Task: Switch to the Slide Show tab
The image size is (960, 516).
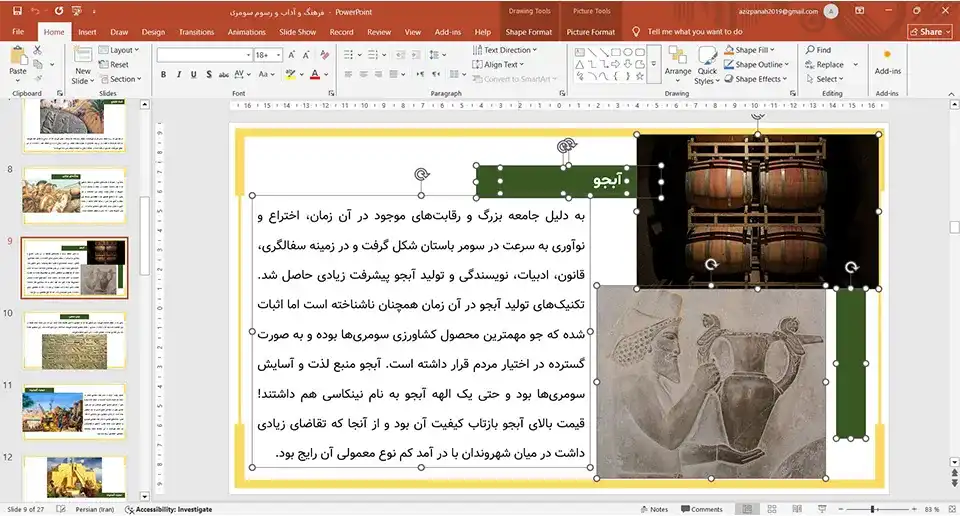Action: [298, 32]
